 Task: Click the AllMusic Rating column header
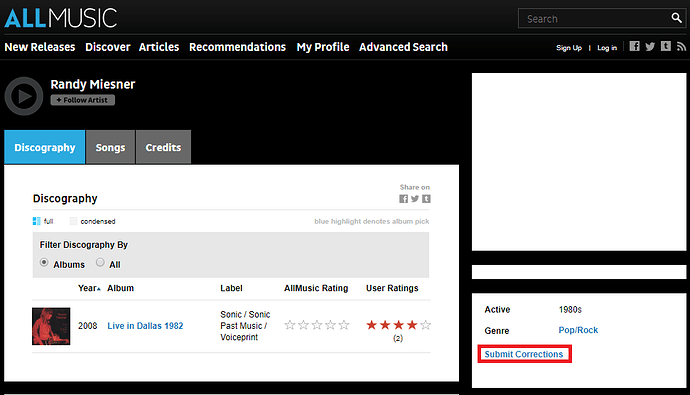click(316, 288)
